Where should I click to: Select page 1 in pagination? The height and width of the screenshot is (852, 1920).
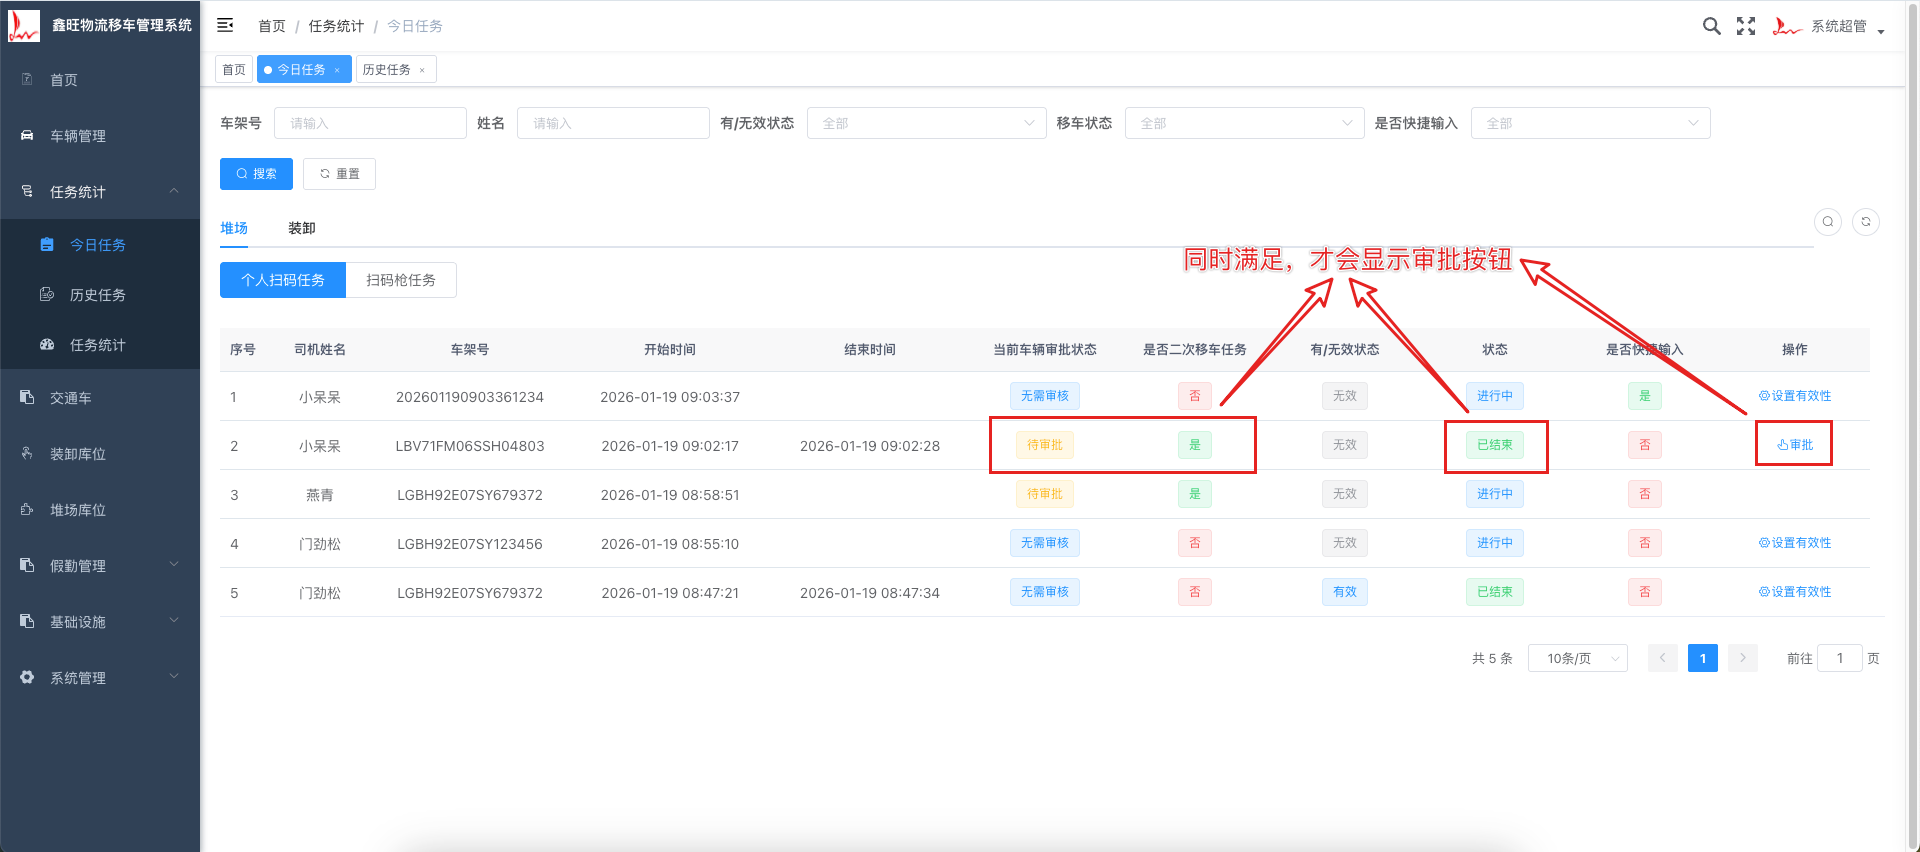pyautogui.click(x=1703, y=658)
